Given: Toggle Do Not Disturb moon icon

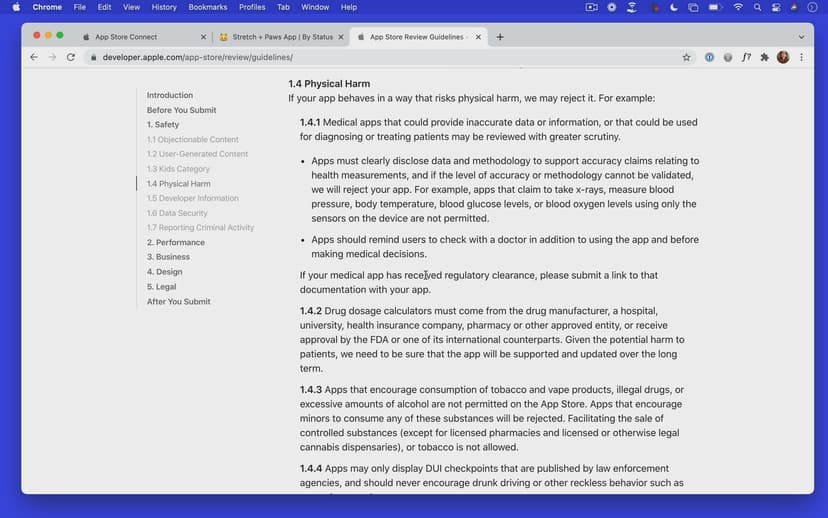Looking at the screenshot, I should pyautogui.click(x=675, y=7).
